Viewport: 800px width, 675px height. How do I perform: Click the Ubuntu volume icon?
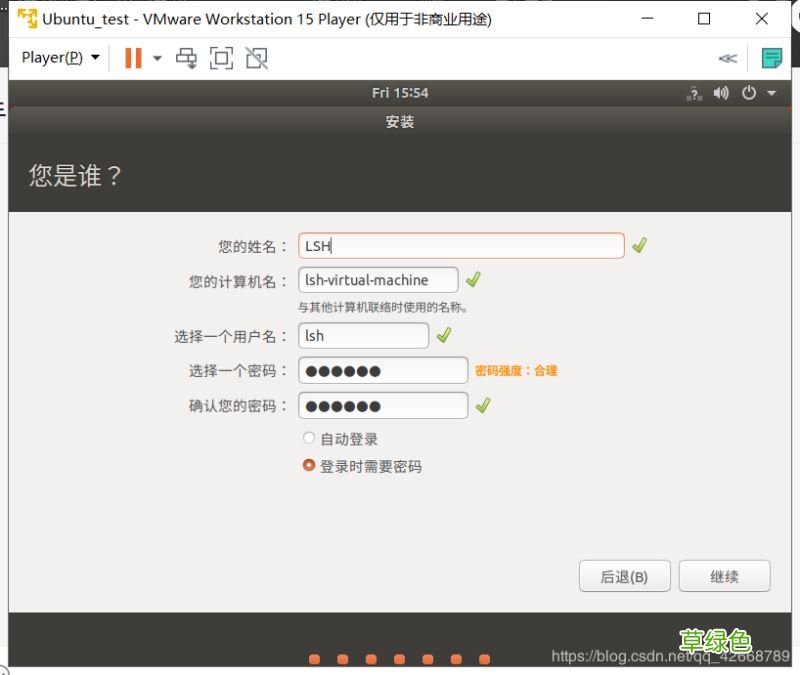(721, 93)
